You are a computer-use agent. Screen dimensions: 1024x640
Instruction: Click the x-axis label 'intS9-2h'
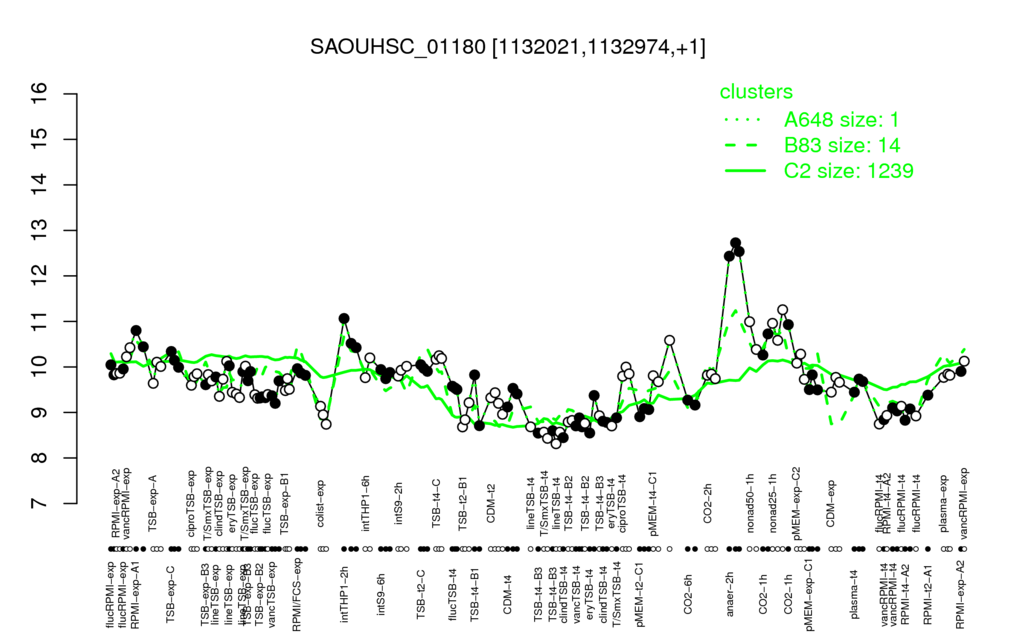(398, 505)
